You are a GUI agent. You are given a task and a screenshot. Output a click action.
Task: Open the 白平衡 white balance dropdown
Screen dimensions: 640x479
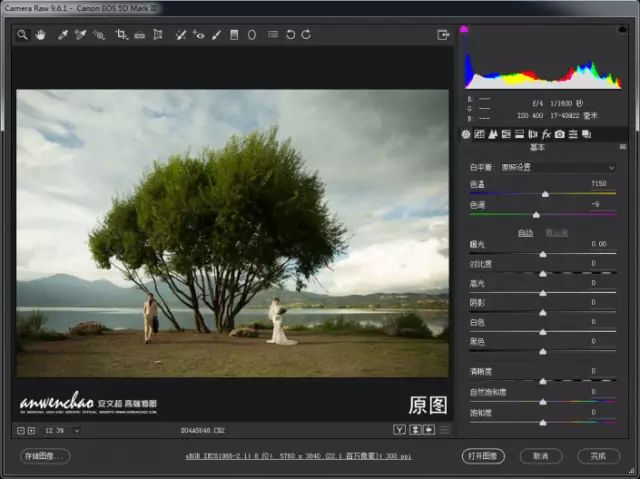pyautogui.click(x=558, y=167)
